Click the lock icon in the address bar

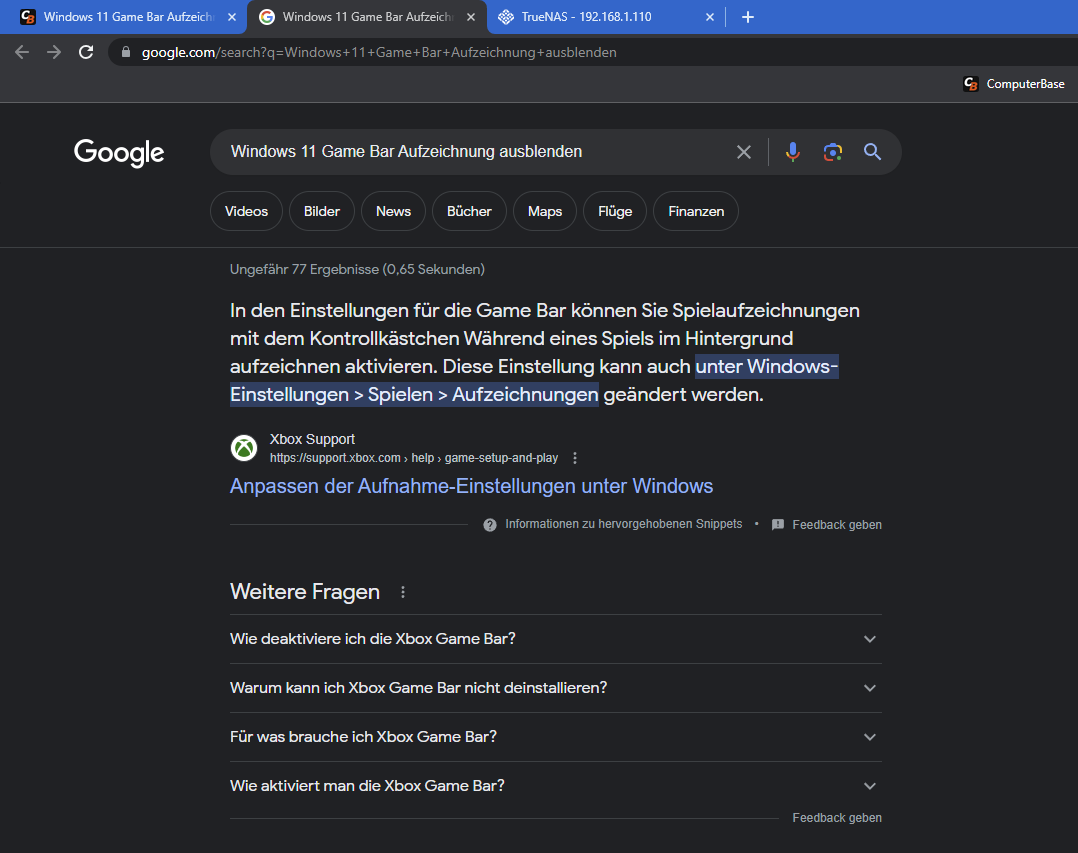tap(126, 52)
